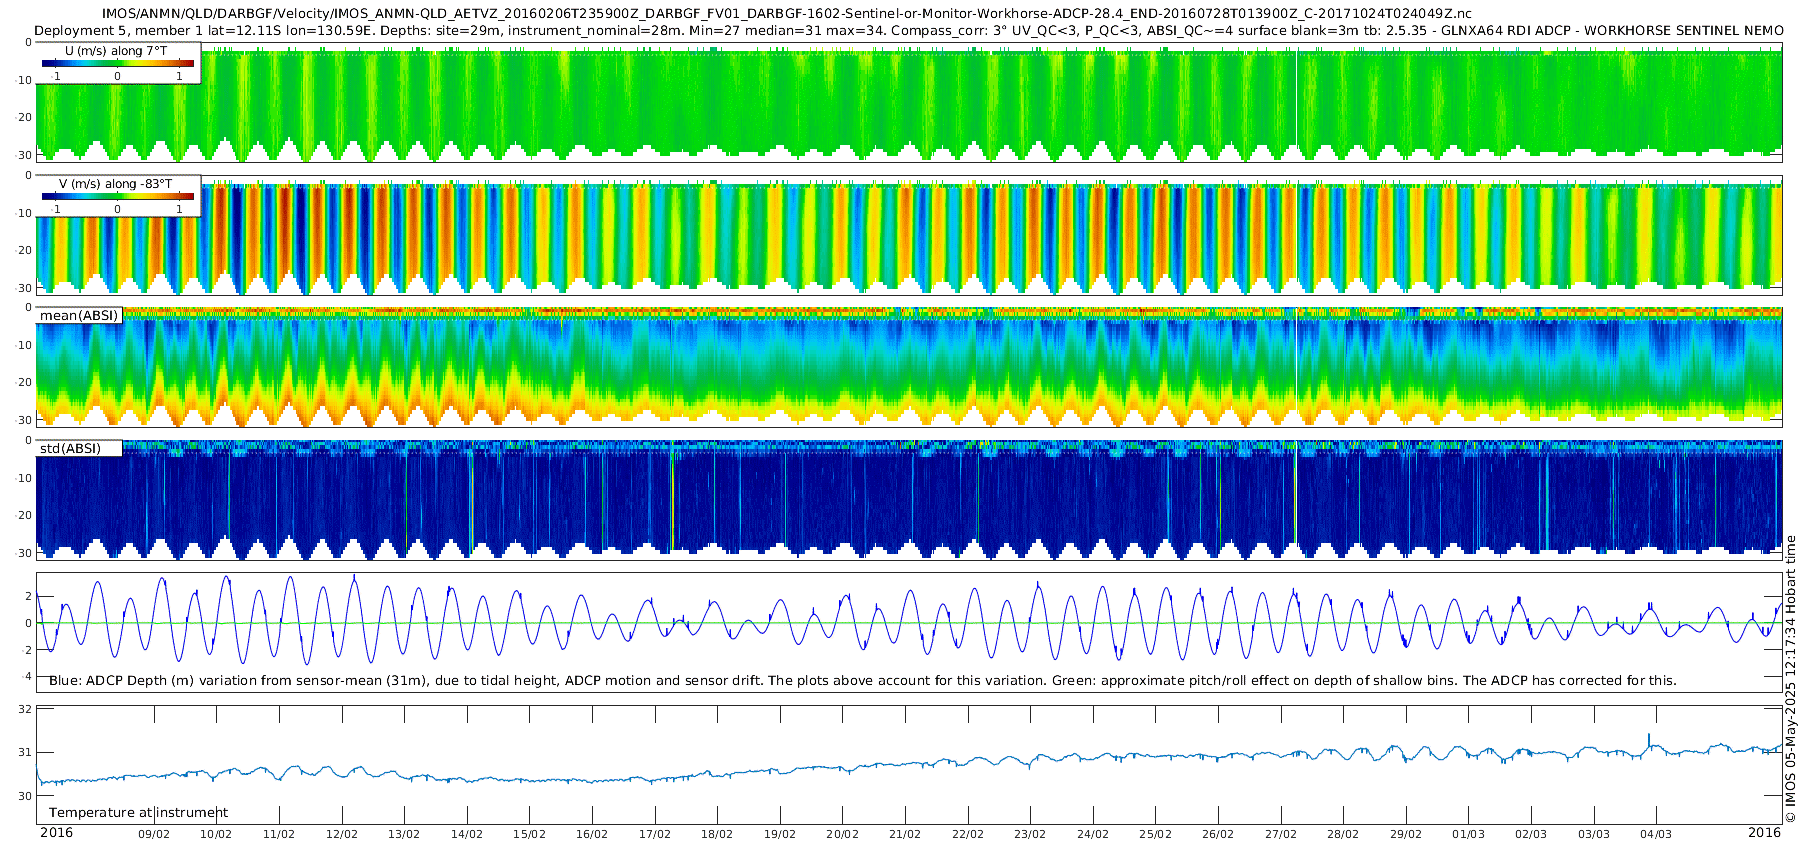Click the 04/03 date tick label
The width and height of the screenshot is (1800, 850).
(x=1656, y=834)
